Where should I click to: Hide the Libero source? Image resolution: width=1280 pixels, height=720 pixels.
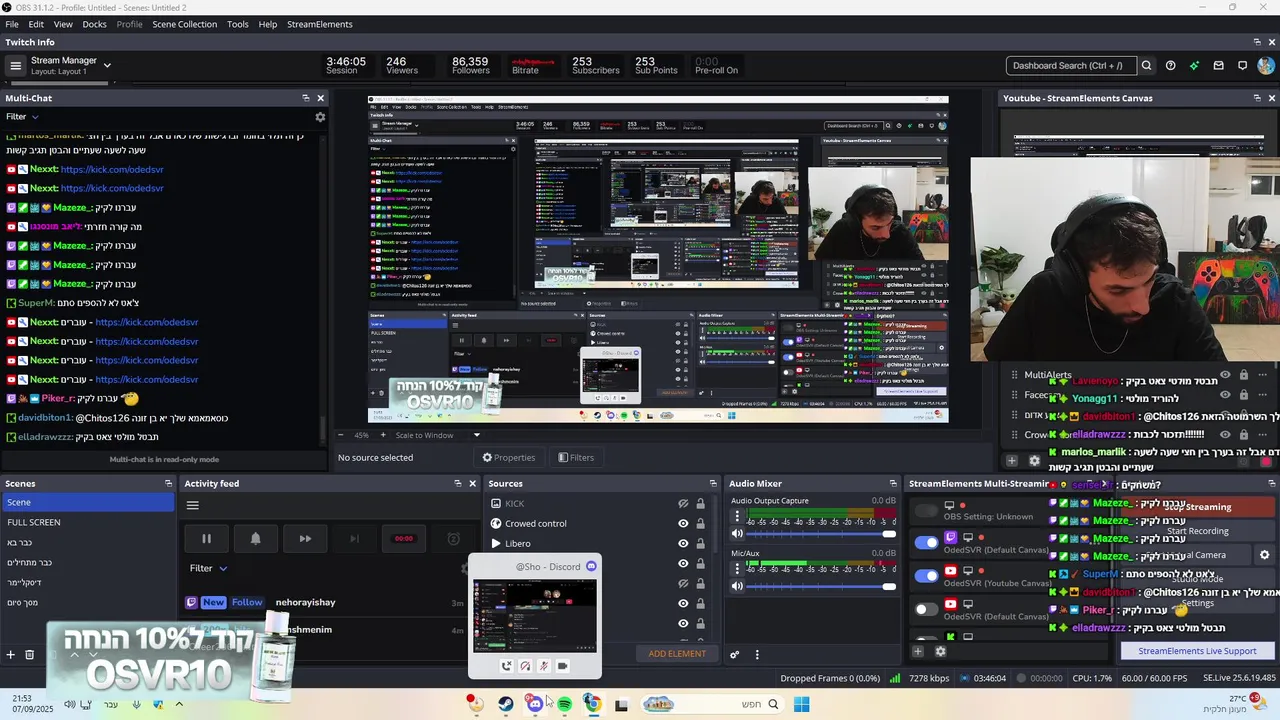[683, 543]
